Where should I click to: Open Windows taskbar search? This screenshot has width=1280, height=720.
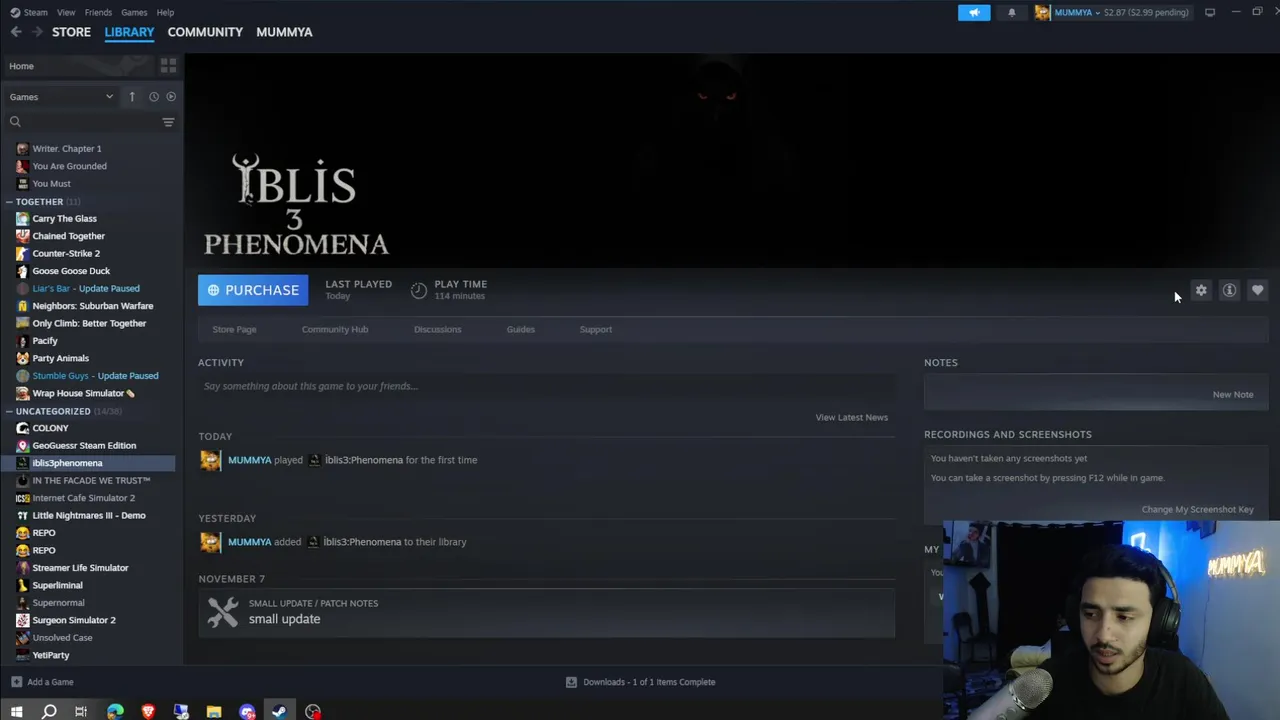coord(49,712)
